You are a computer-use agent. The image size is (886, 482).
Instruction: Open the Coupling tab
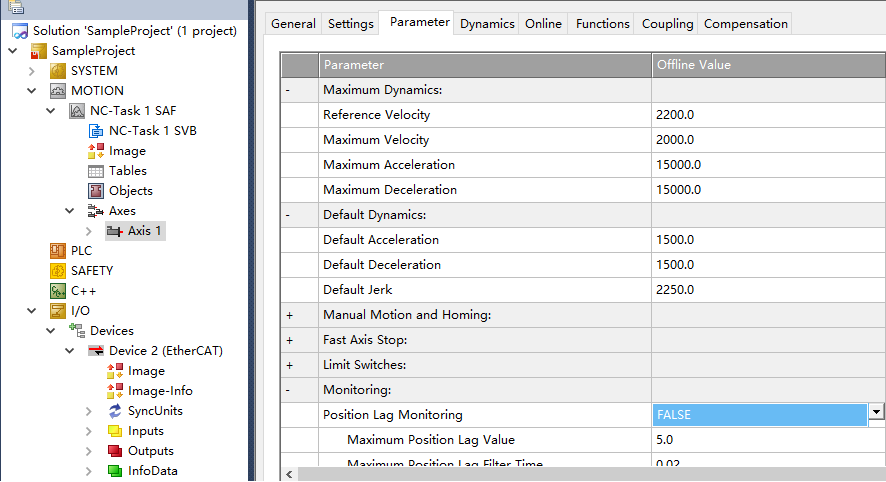pos(667,23)
